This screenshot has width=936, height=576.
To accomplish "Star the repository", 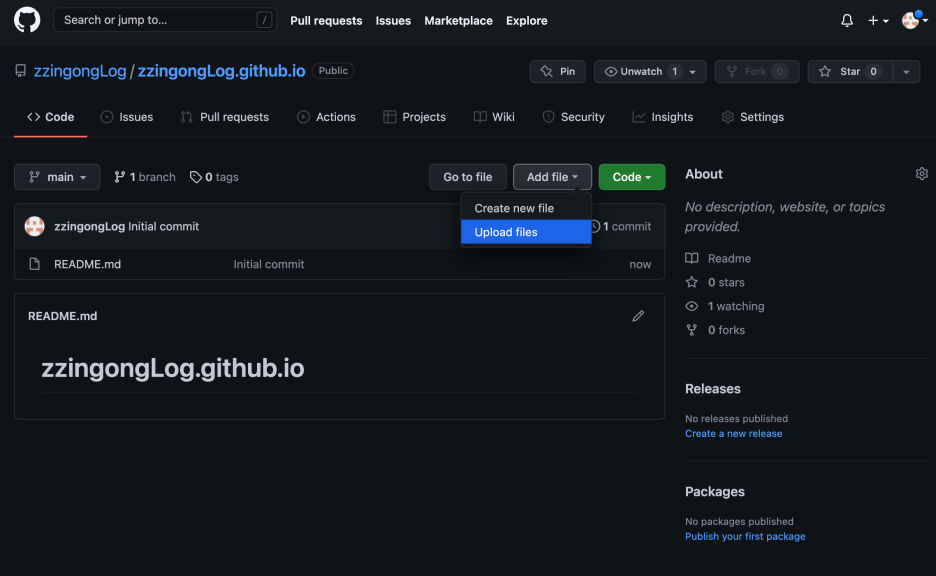I will pyautogui.click(x=850, y=72).
